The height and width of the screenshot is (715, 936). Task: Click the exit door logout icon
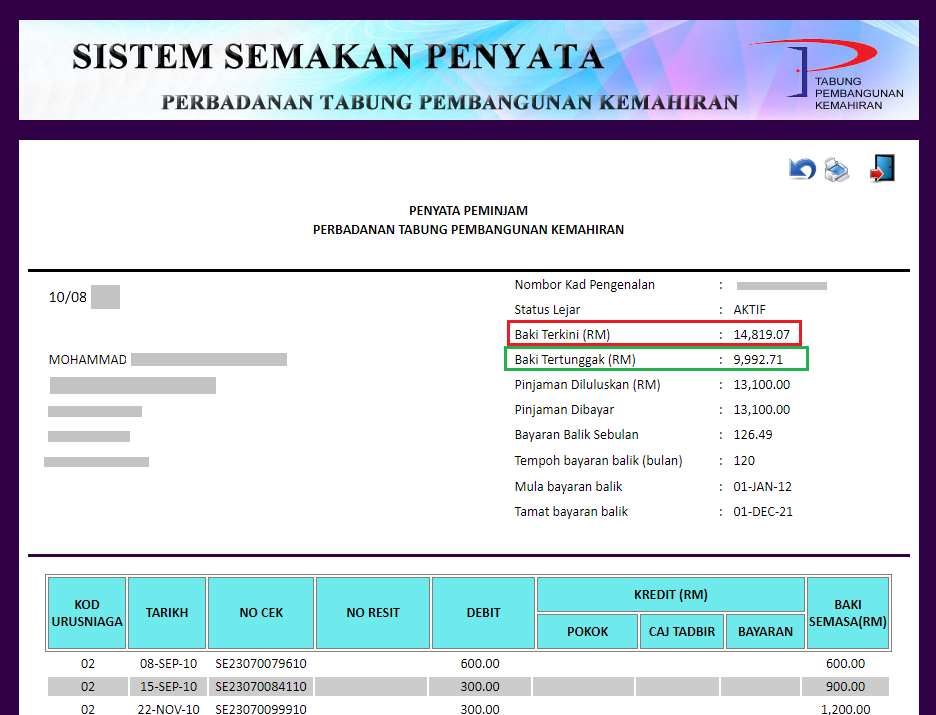882,168
